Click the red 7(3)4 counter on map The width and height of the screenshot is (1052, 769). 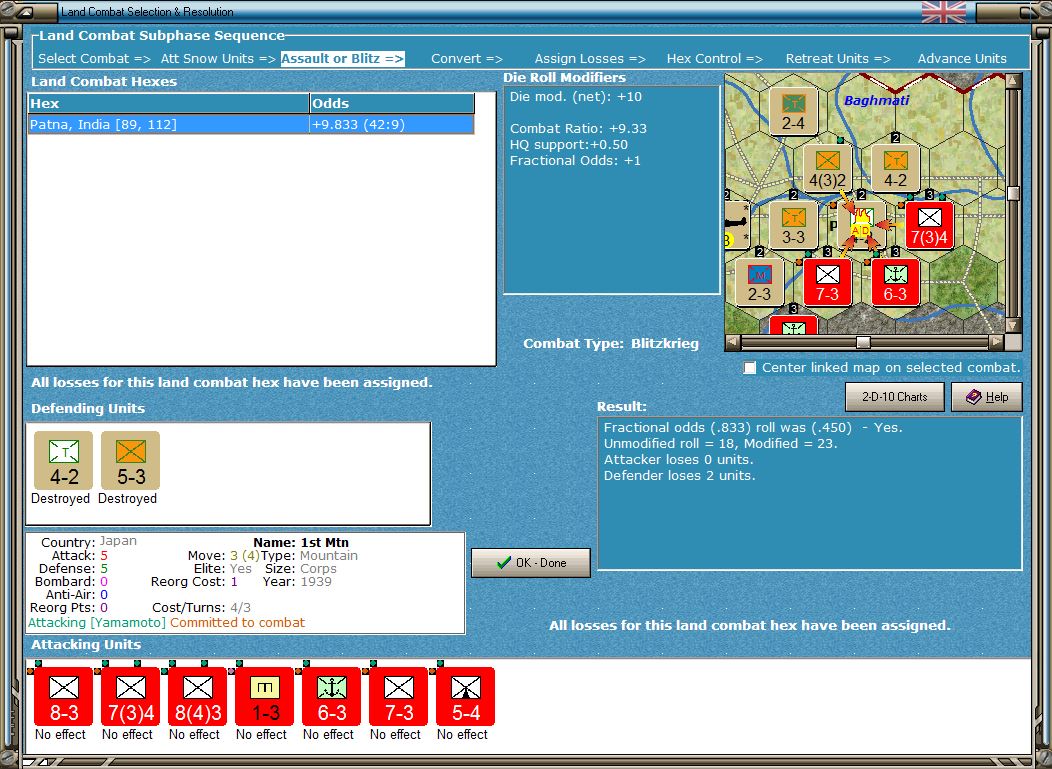coord(929,225)
